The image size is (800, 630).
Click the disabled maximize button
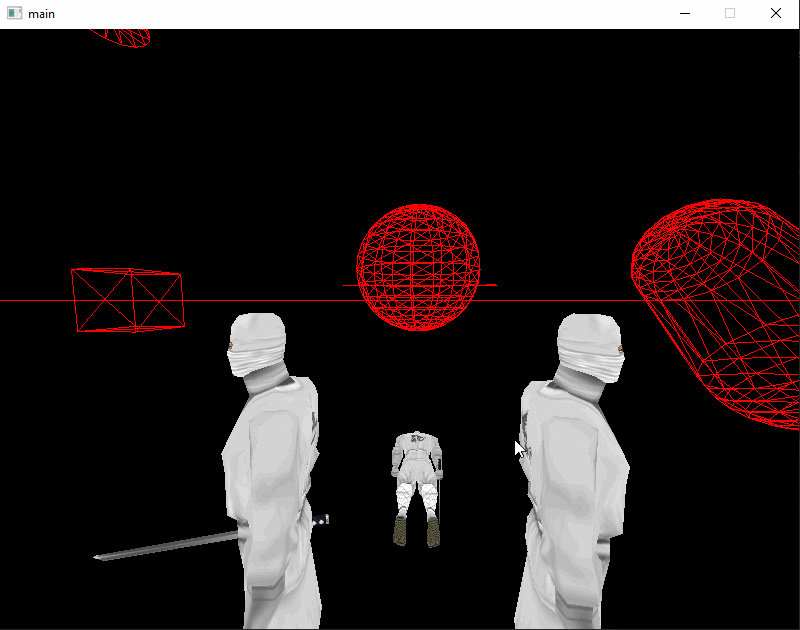click(730, 14)
